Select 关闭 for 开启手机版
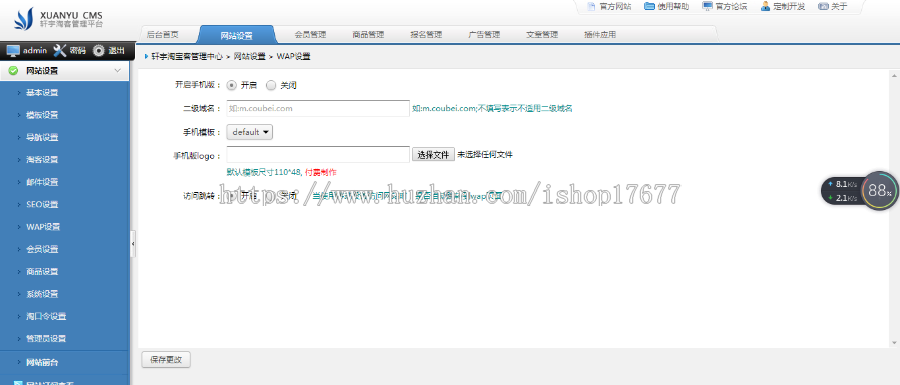The width and height of the screenshot is (900, 385). pyautogui.click(x=271, y=85)
